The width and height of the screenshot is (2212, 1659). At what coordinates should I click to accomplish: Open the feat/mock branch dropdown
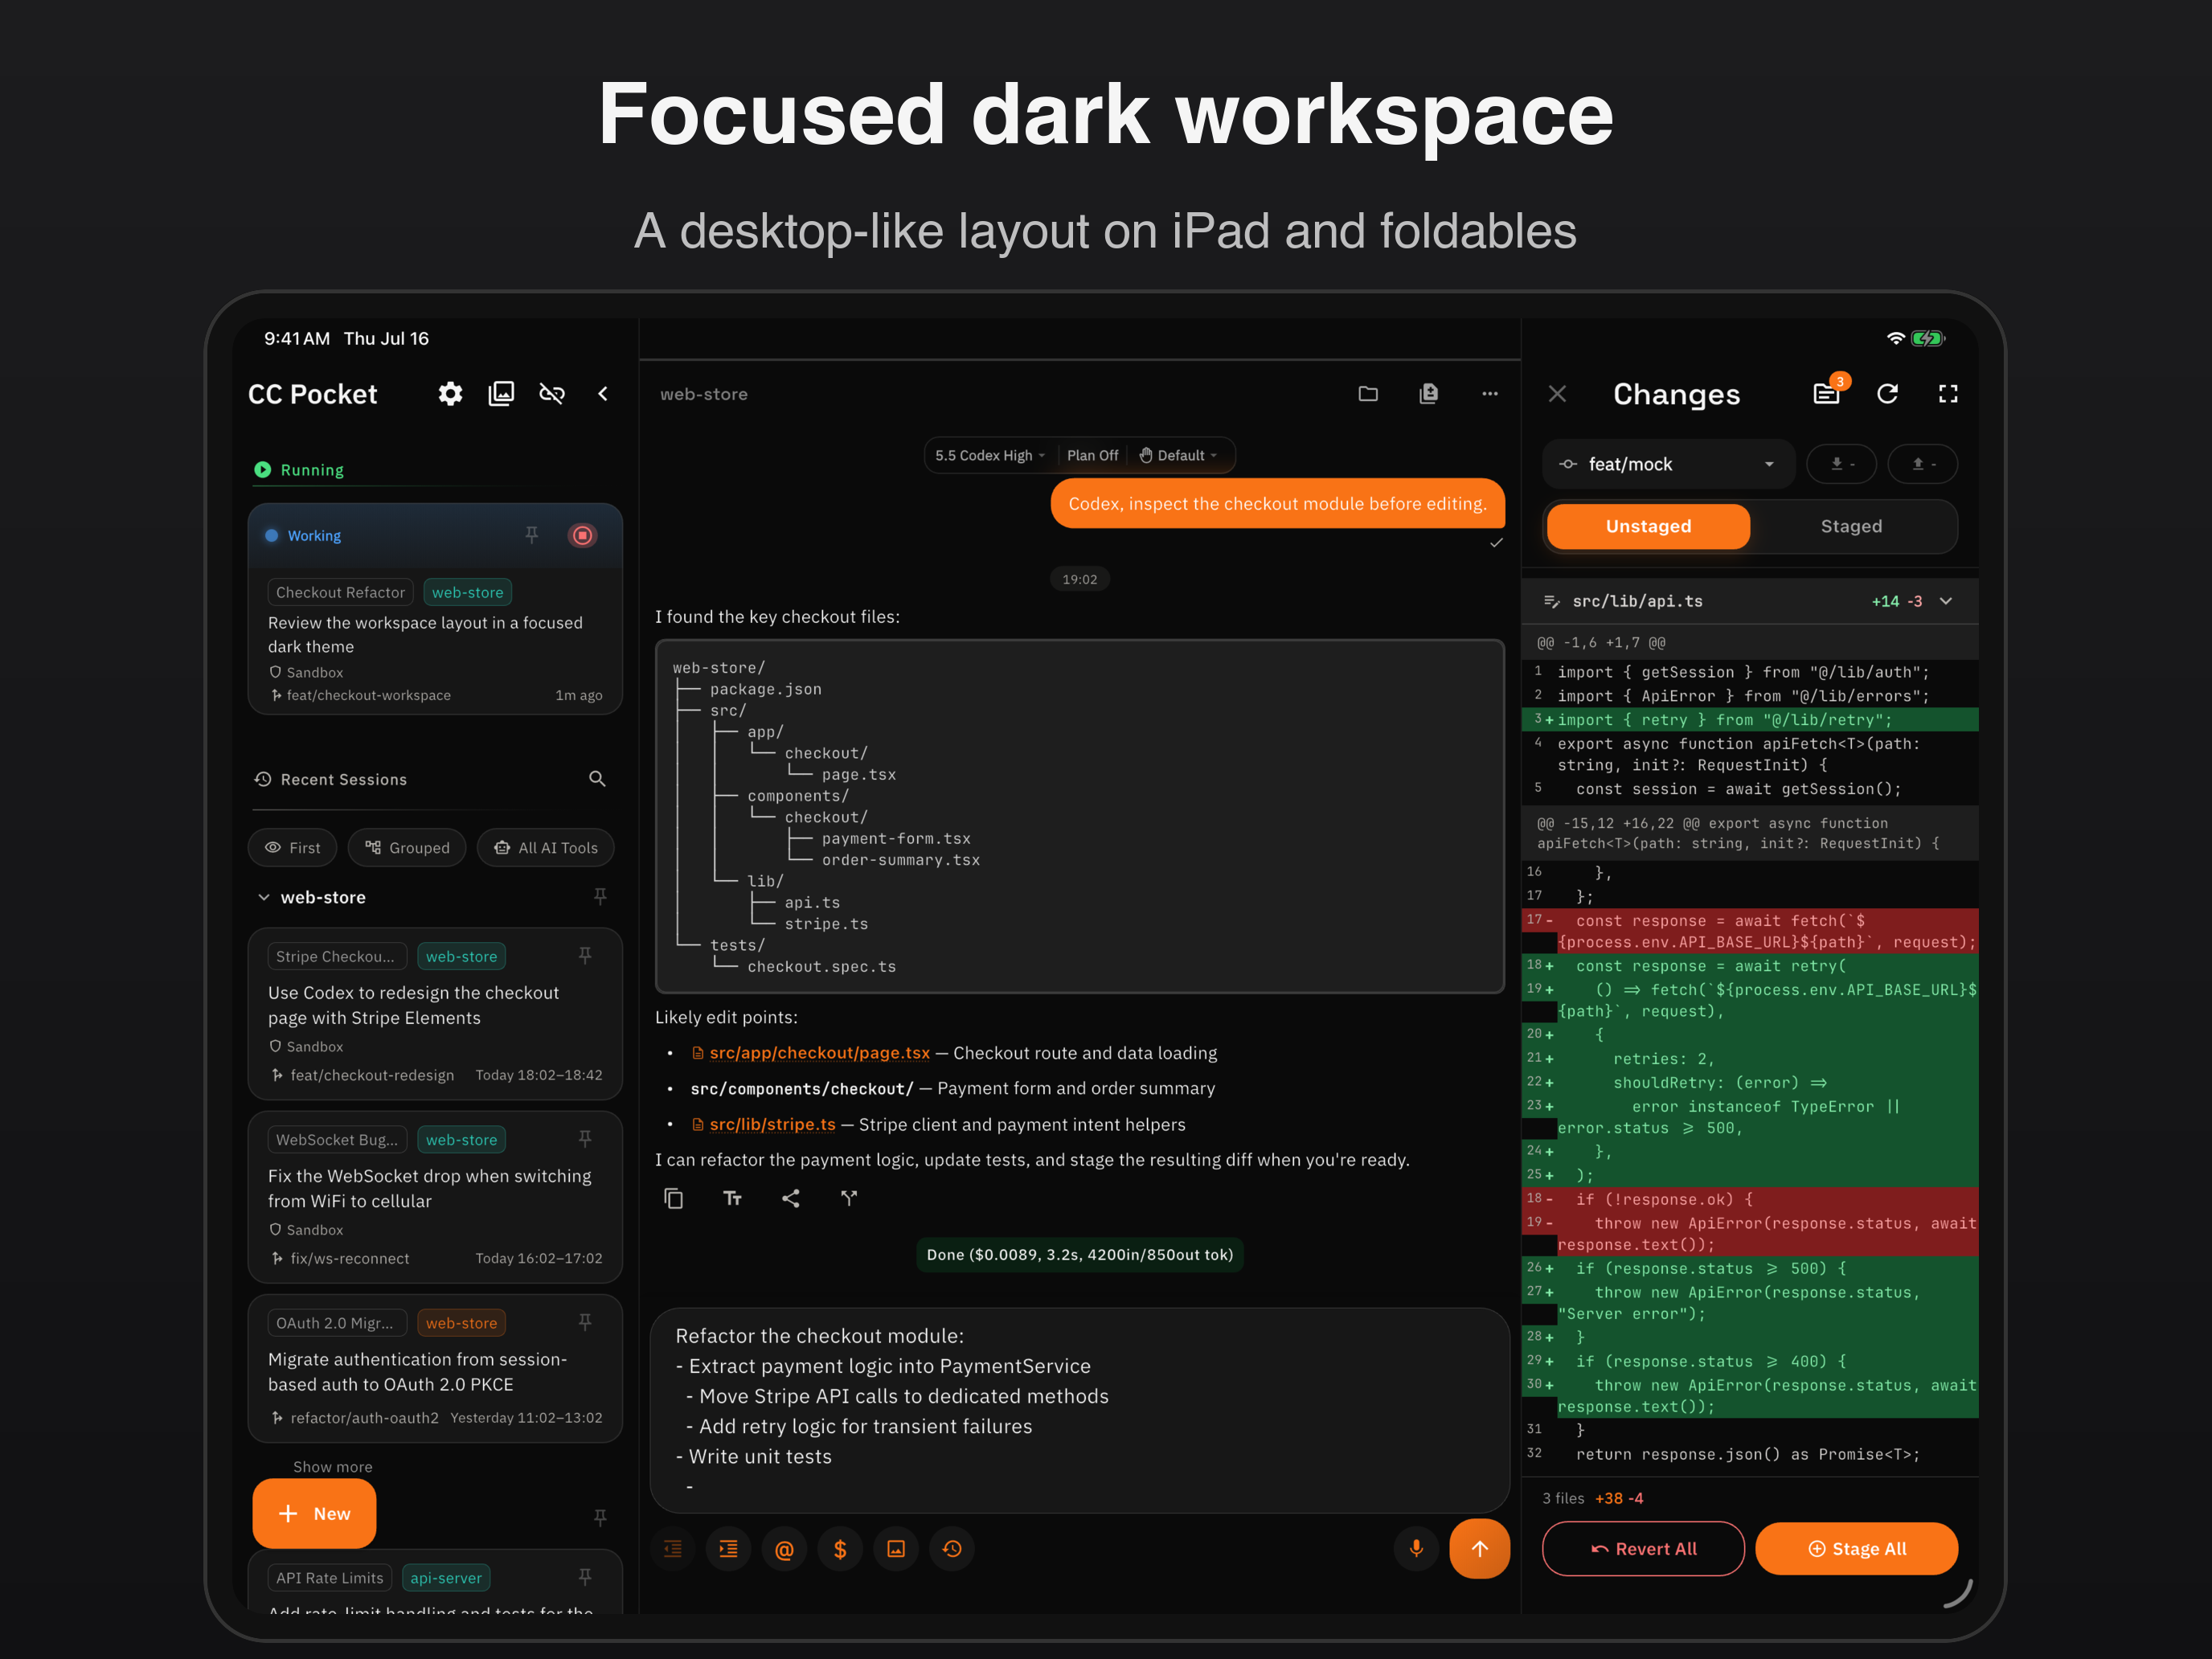click(1669, 464)
